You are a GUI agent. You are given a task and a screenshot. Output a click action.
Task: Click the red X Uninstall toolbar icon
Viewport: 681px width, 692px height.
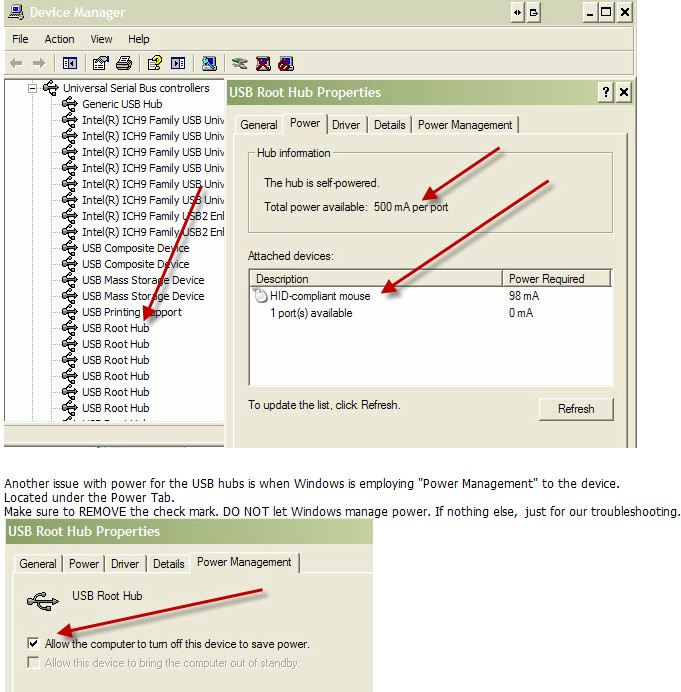coord(263,64)
